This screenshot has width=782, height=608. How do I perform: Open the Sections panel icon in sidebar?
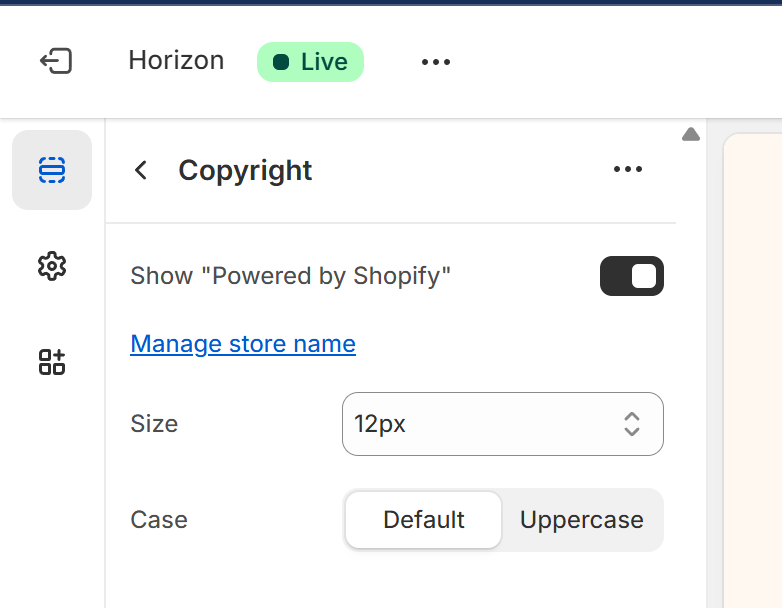(52, 170)
